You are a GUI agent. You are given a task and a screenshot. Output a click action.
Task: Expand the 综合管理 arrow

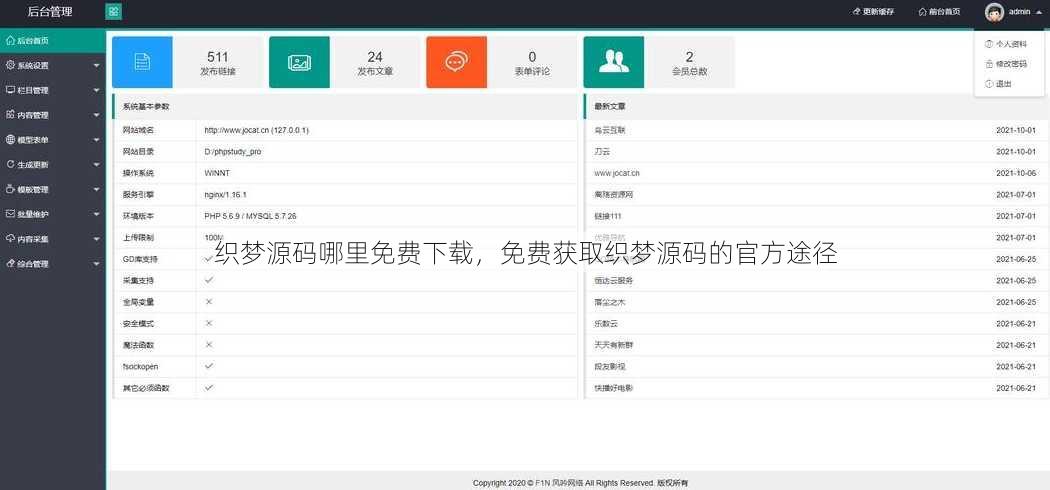click(x=96, y=264)
